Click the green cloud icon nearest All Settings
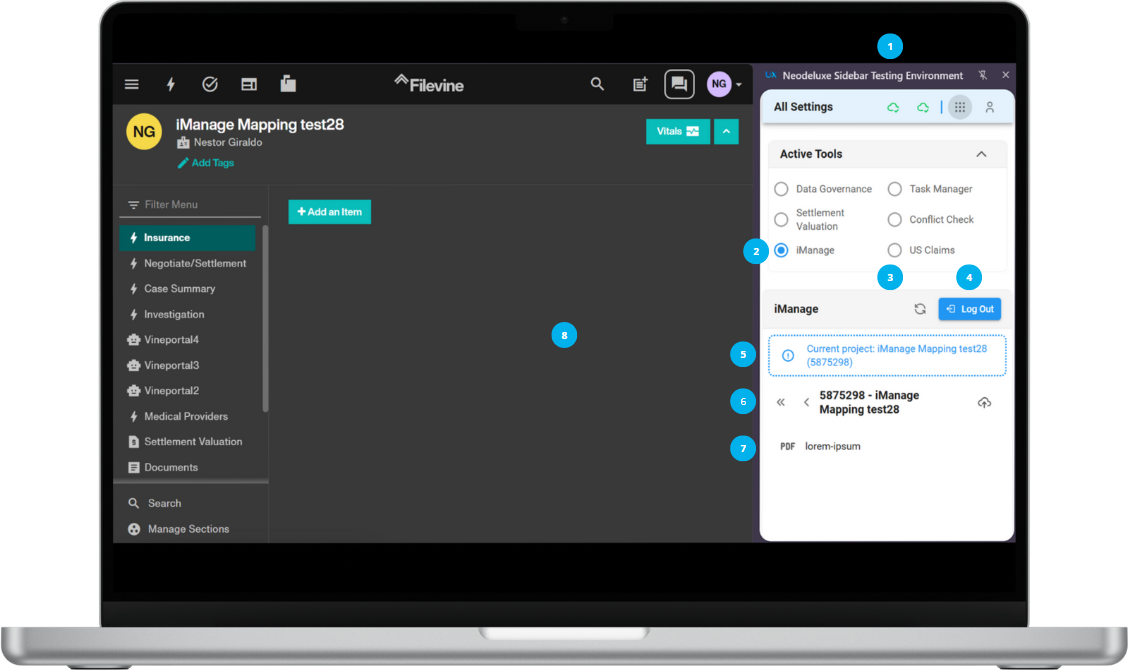This screenshot has height=670, width=1131. [x=893, y=107]
